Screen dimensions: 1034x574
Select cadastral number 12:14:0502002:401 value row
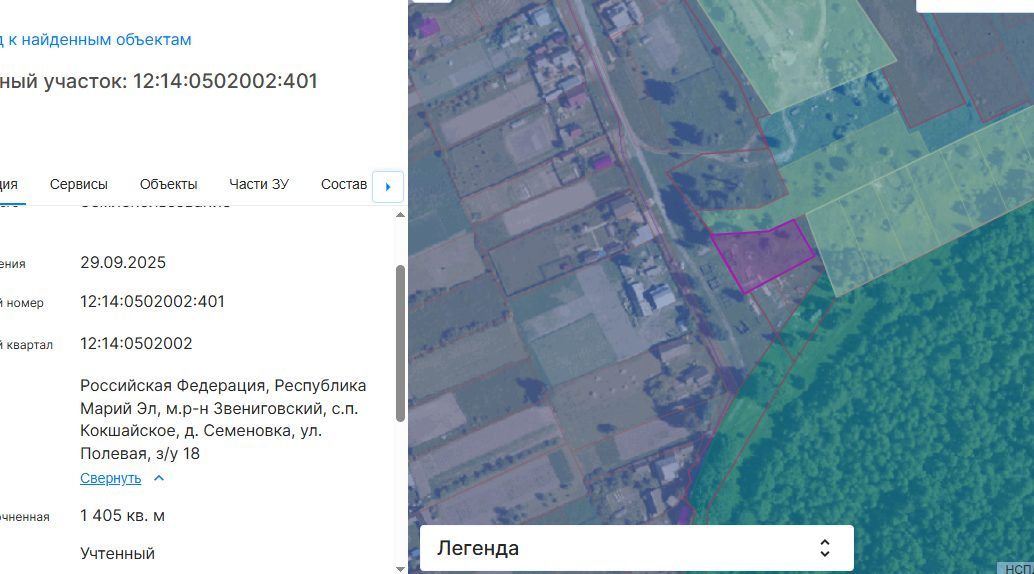[152, 302]
